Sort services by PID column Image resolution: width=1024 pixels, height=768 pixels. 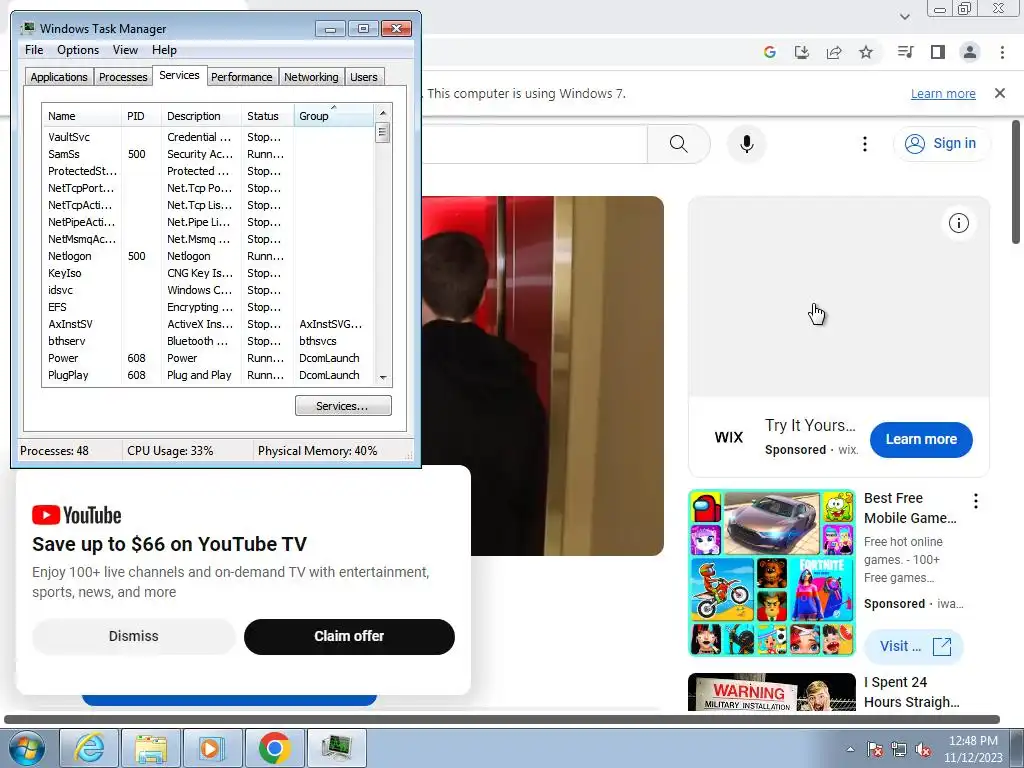point(141,116)
